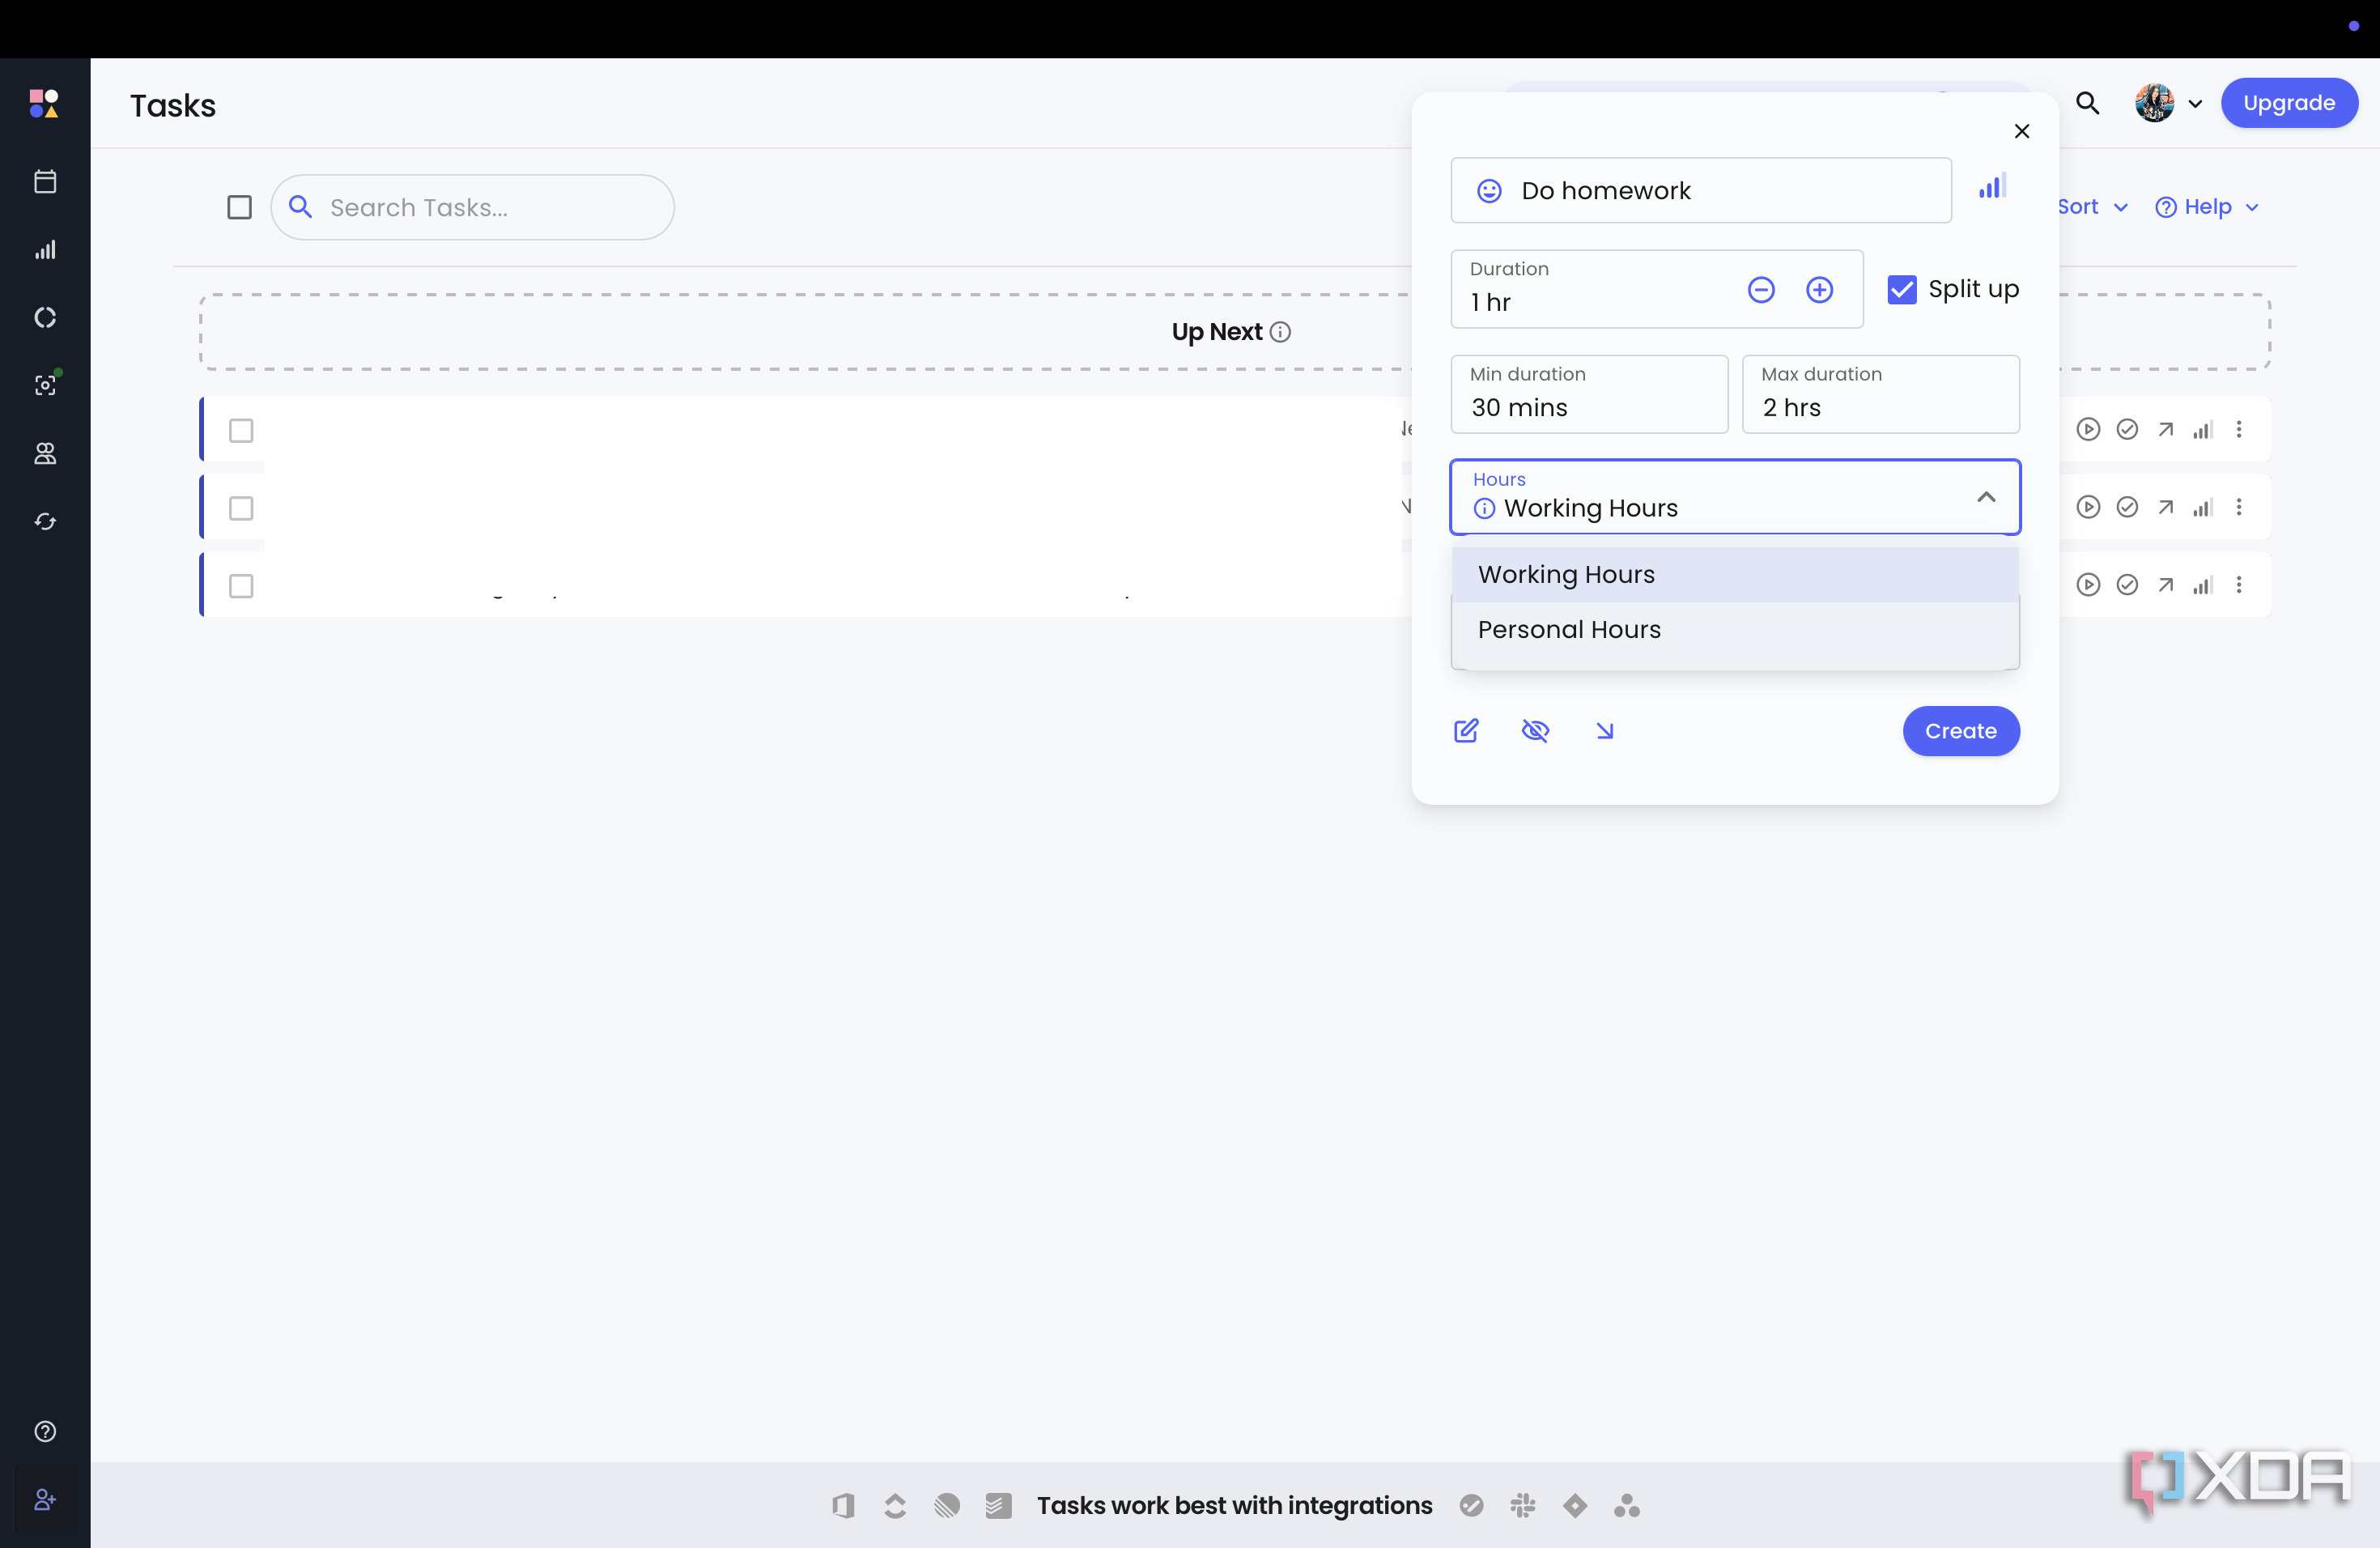Click the invite user icon in sidebar
The height and width of the screenshot is (1548, 2380).
(45, 1500)
